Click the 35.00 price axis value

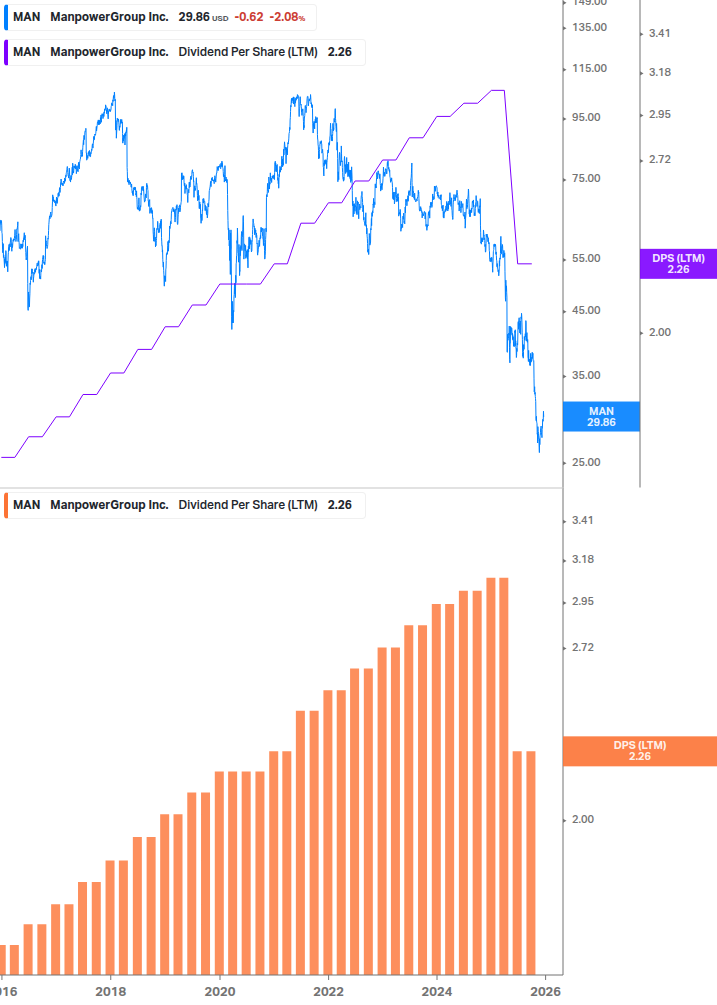pyautogui.click(x=586, y=376)
